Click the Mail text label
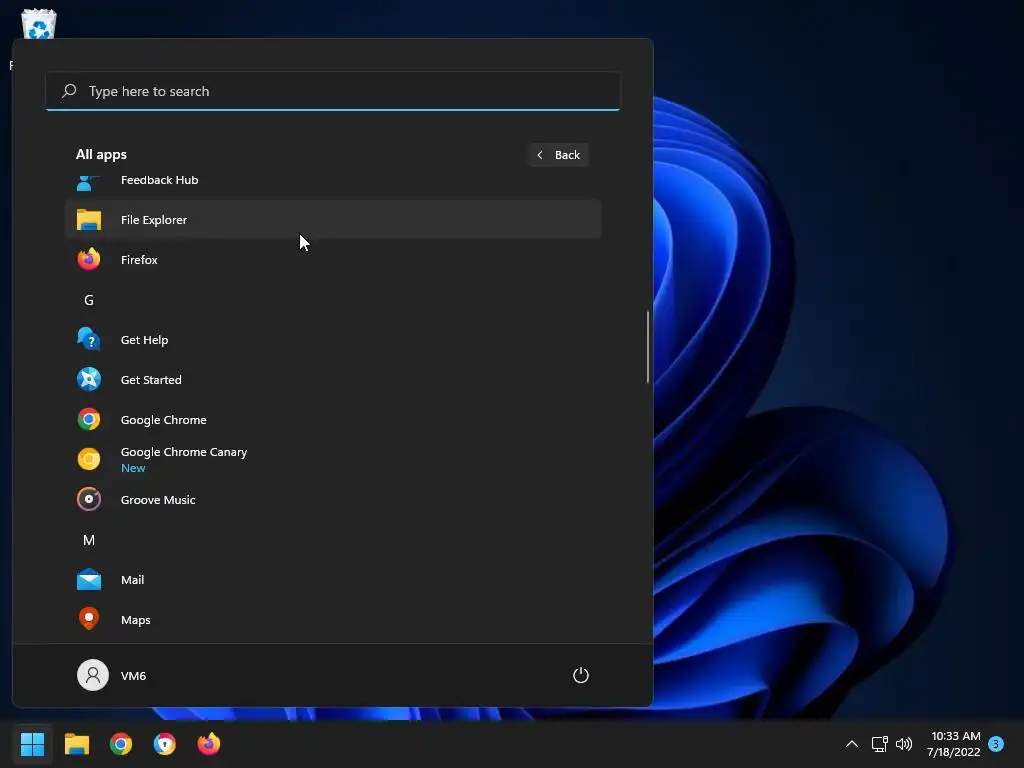 pyautogui.click(x=133, y=580)
